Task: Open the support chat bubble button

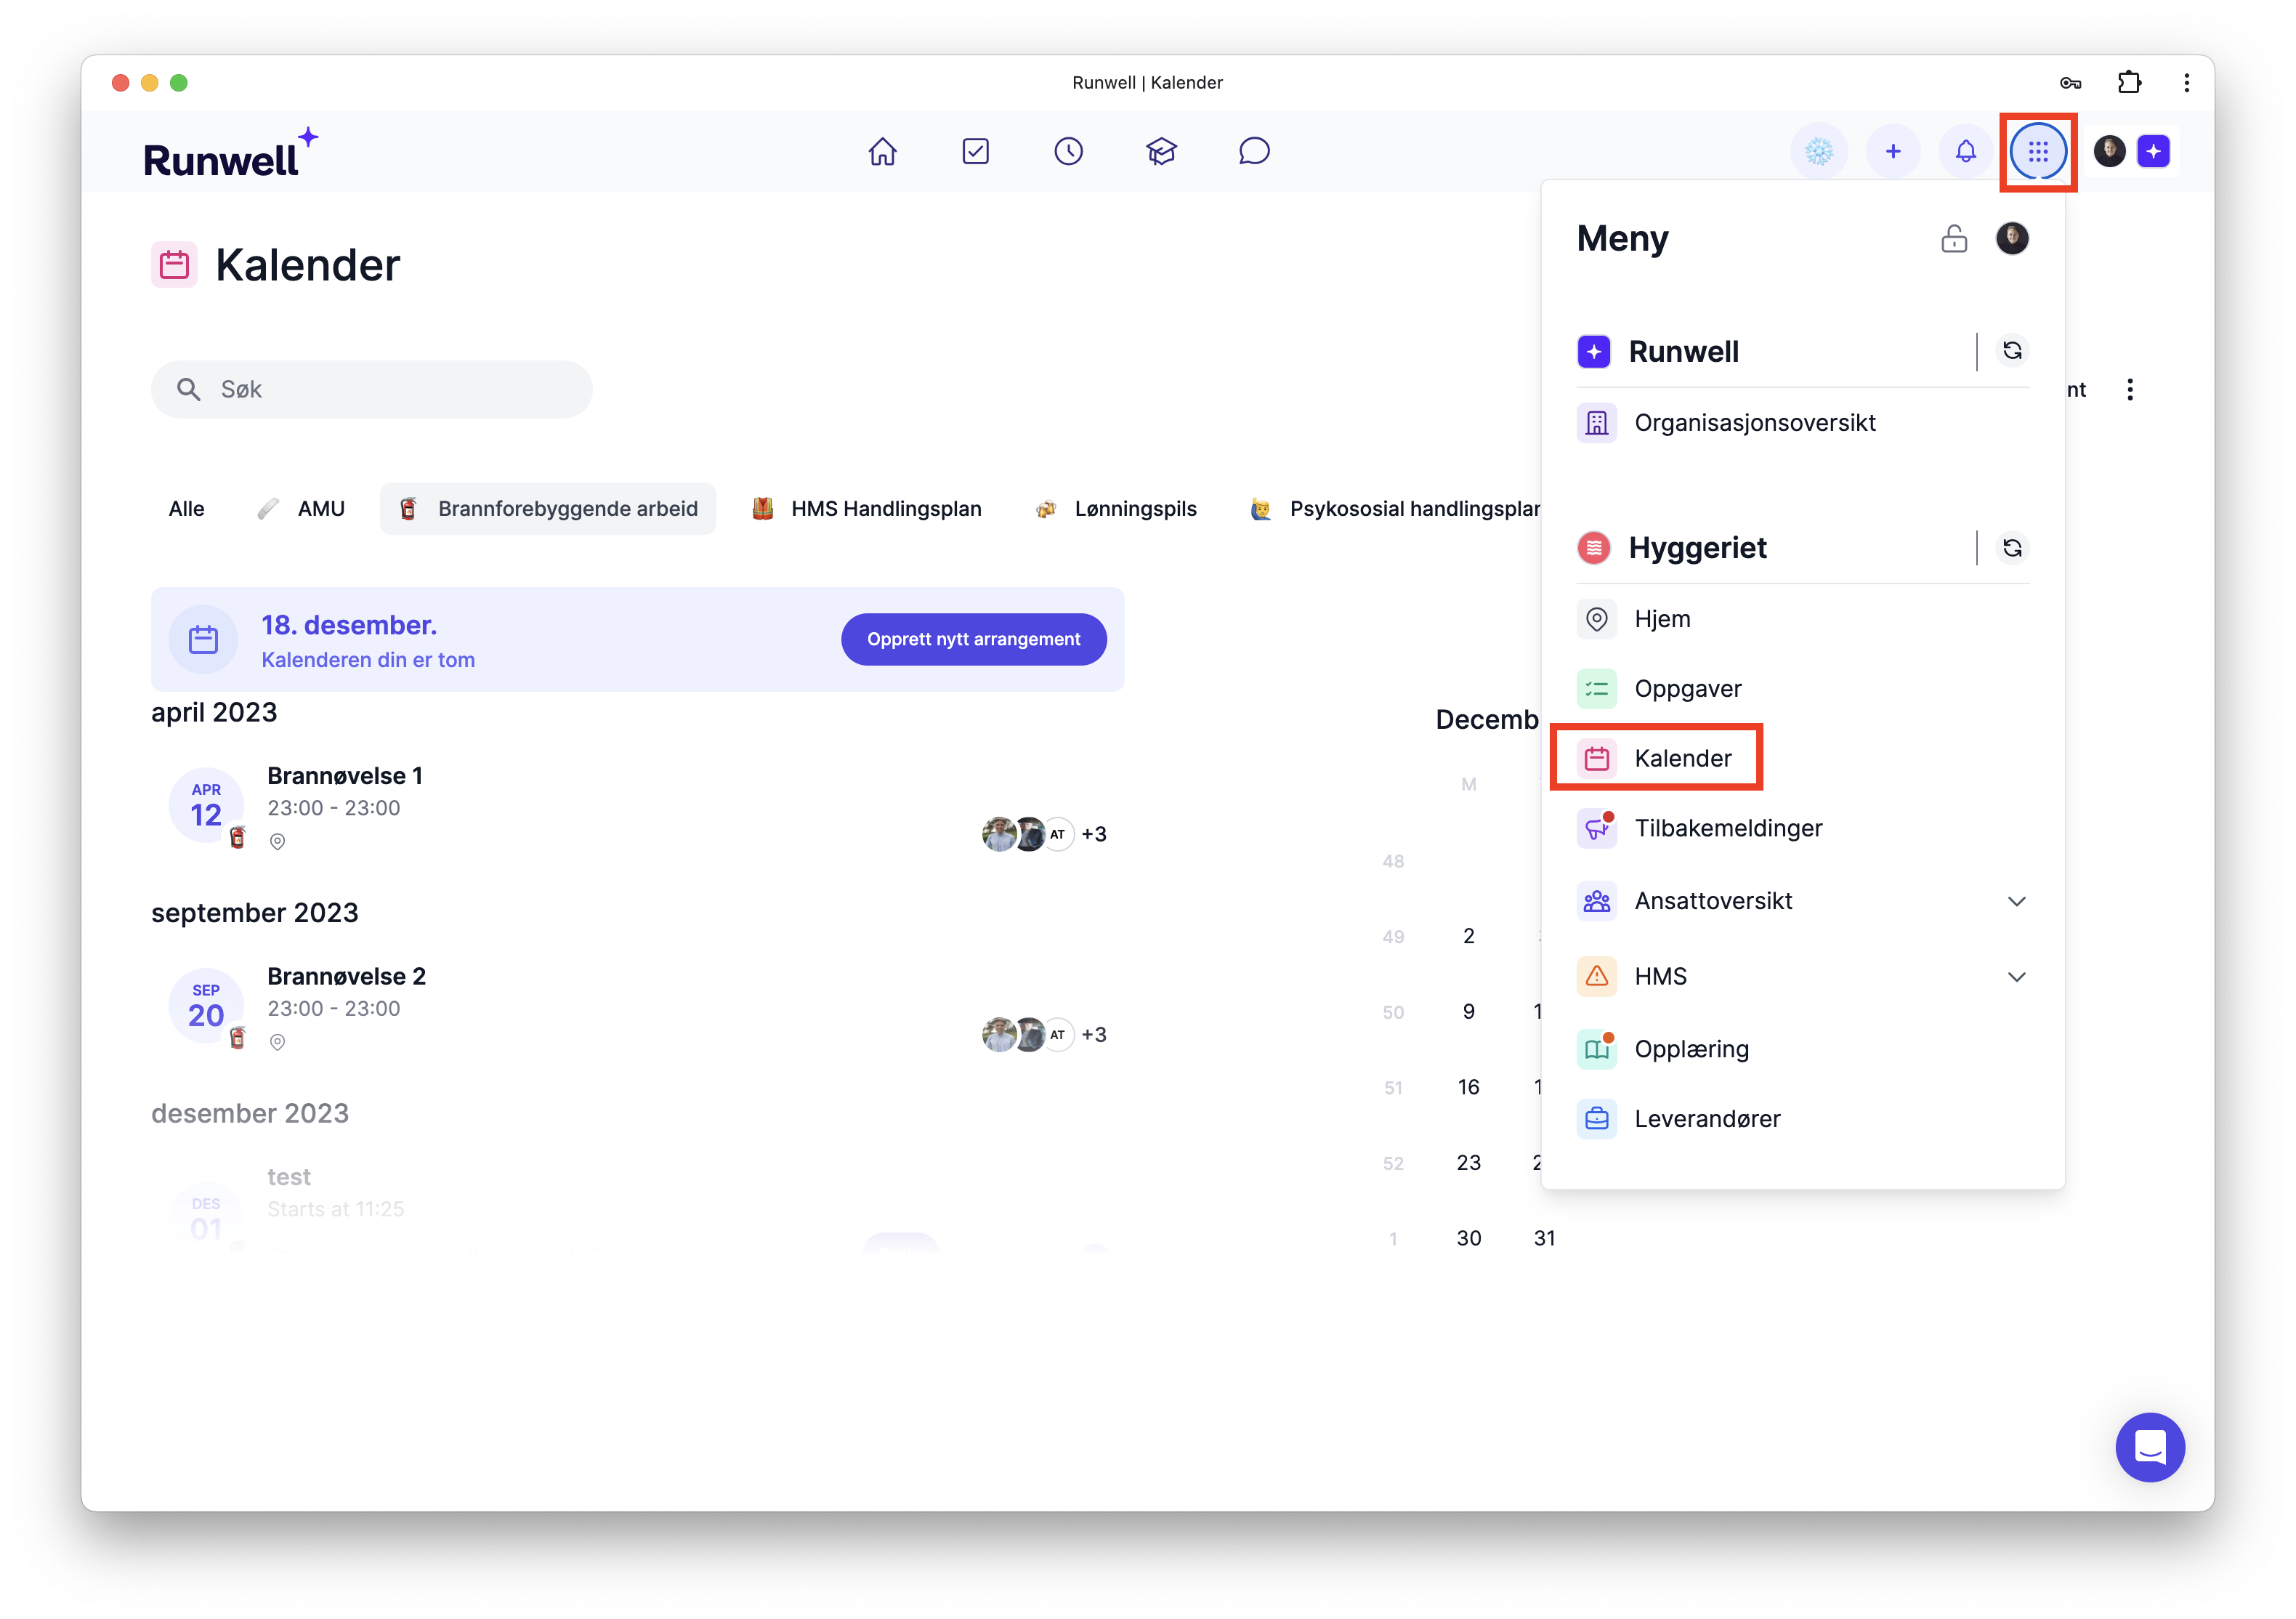Action: tap(2150, 1447)
